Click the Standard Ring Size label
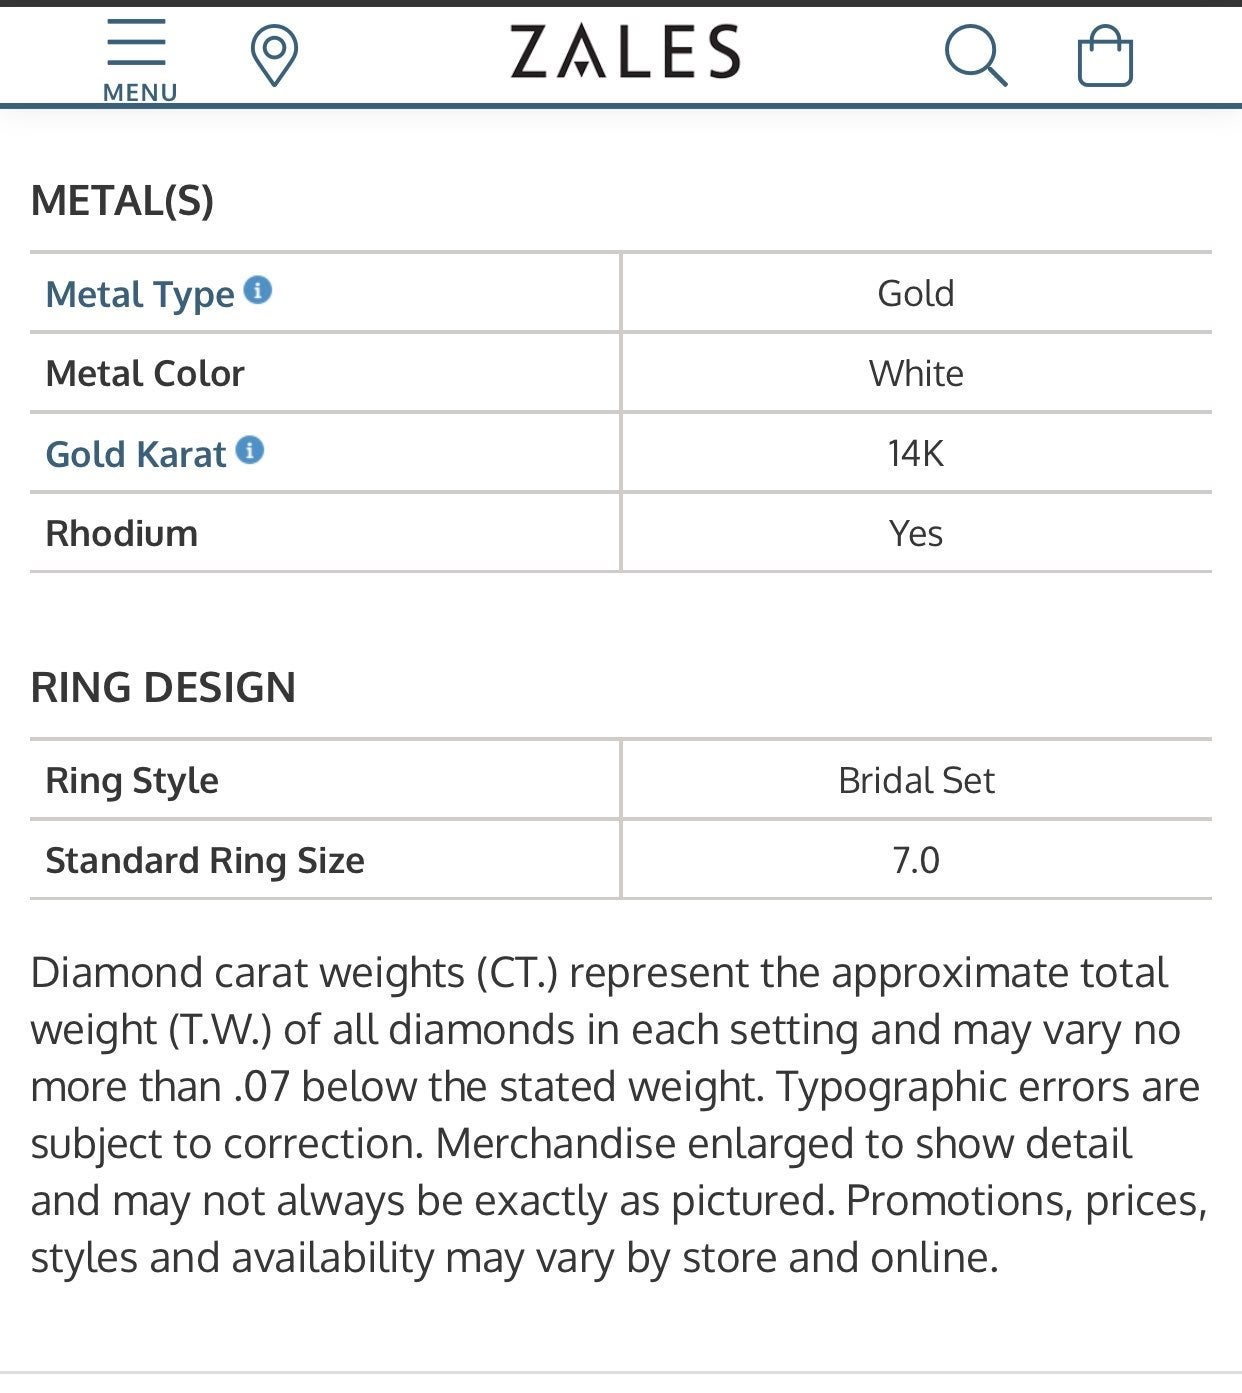 pos(205,860)
